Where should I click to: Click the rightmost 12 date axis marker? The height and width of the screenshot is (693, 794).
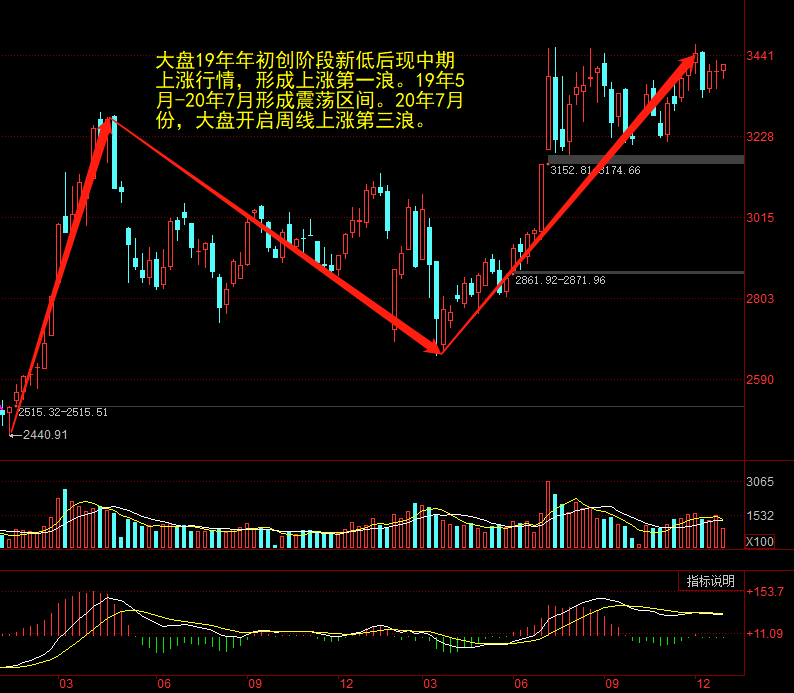pos(706,684)
